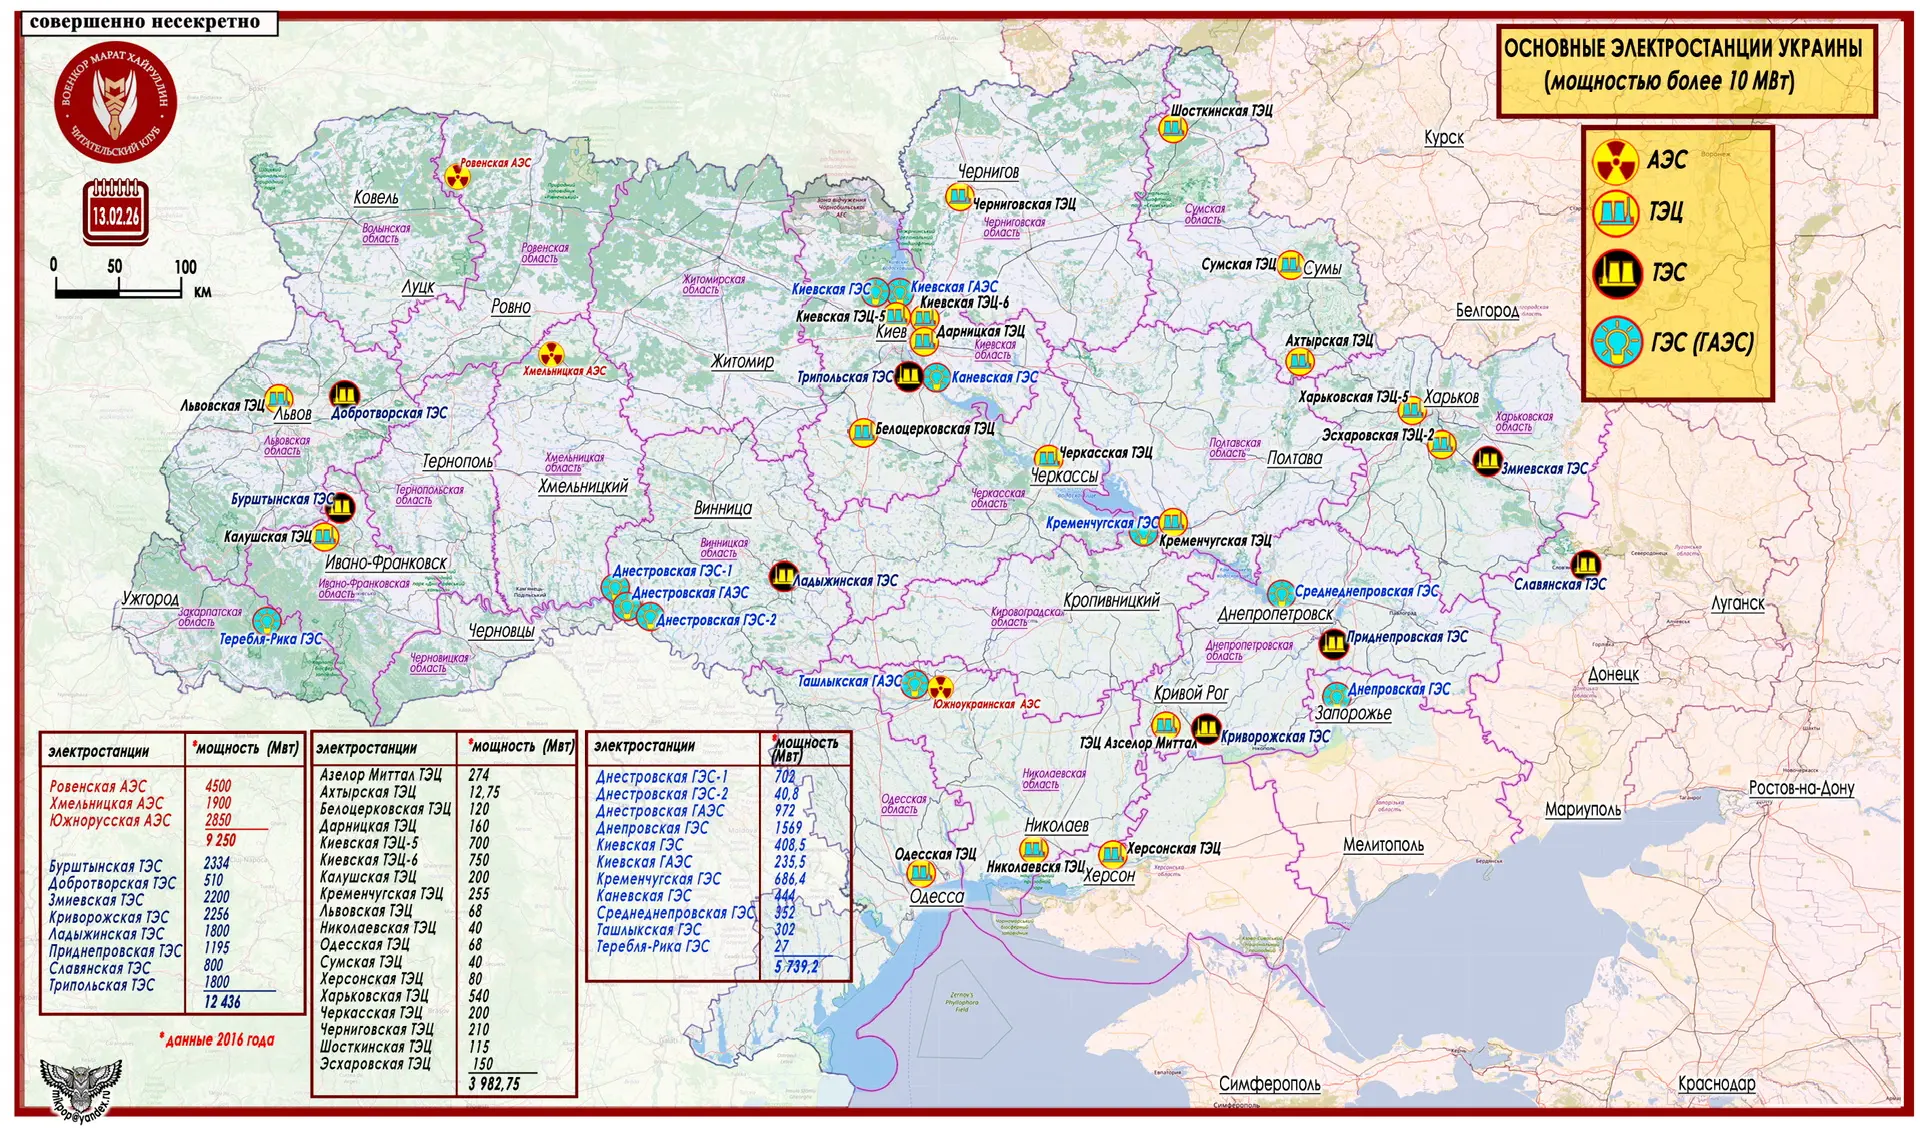Click the Хмельницкая АЭС nuclear icon
The image size is (1920, 1129).
tap(550, 354)
